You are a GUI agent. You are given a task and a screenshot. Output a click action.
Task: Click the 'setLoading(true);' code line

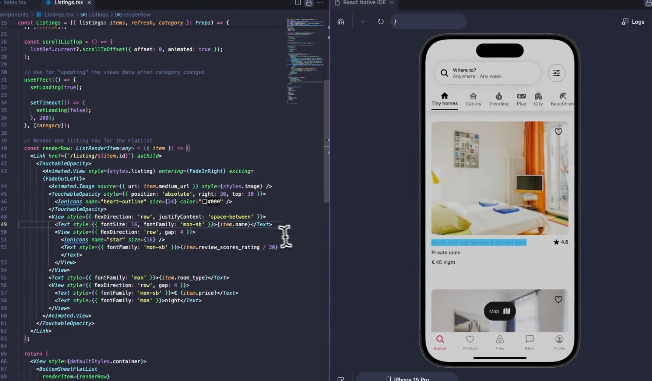click(56, 87)
